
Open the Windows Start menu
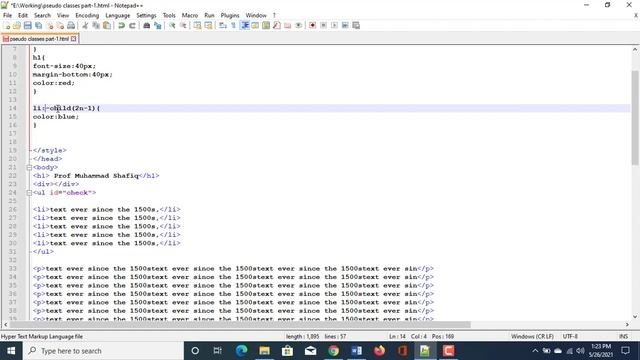point(11,351)
